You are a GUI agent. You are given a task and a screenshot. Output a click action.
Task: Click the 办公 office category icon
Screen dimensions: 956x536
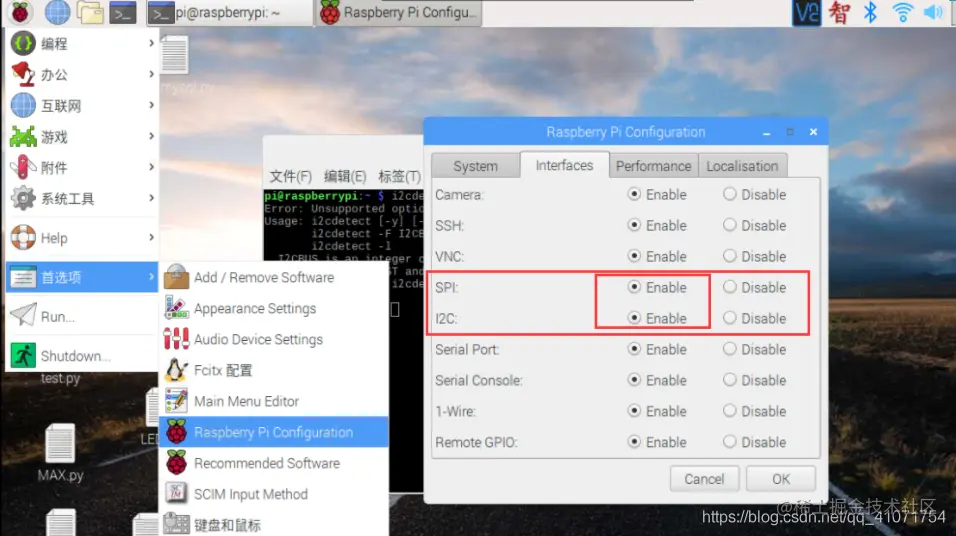23,74
